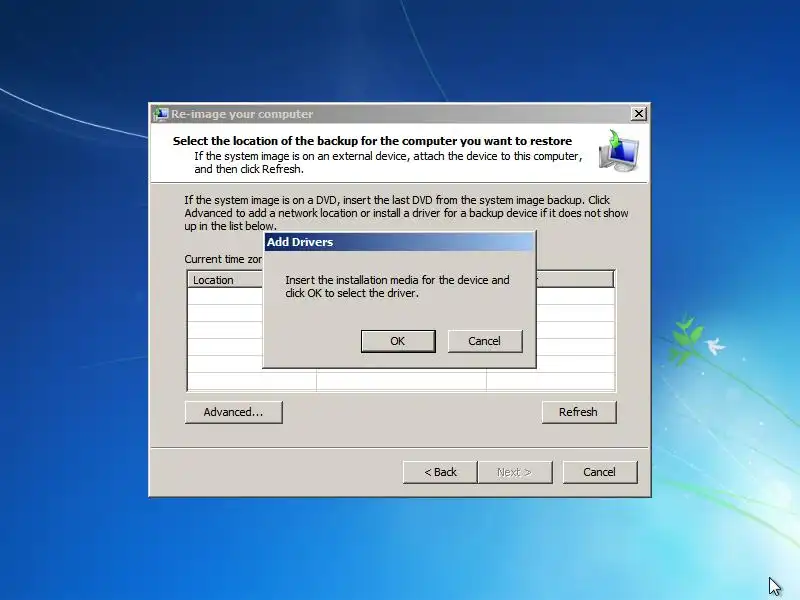
Task: Select the Location column header
Action: pos(225,280)
